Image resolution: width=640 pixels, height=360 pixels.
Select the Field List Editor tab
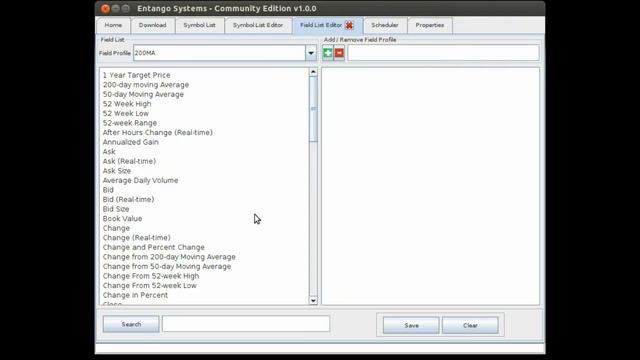click(x=321, y=25)
